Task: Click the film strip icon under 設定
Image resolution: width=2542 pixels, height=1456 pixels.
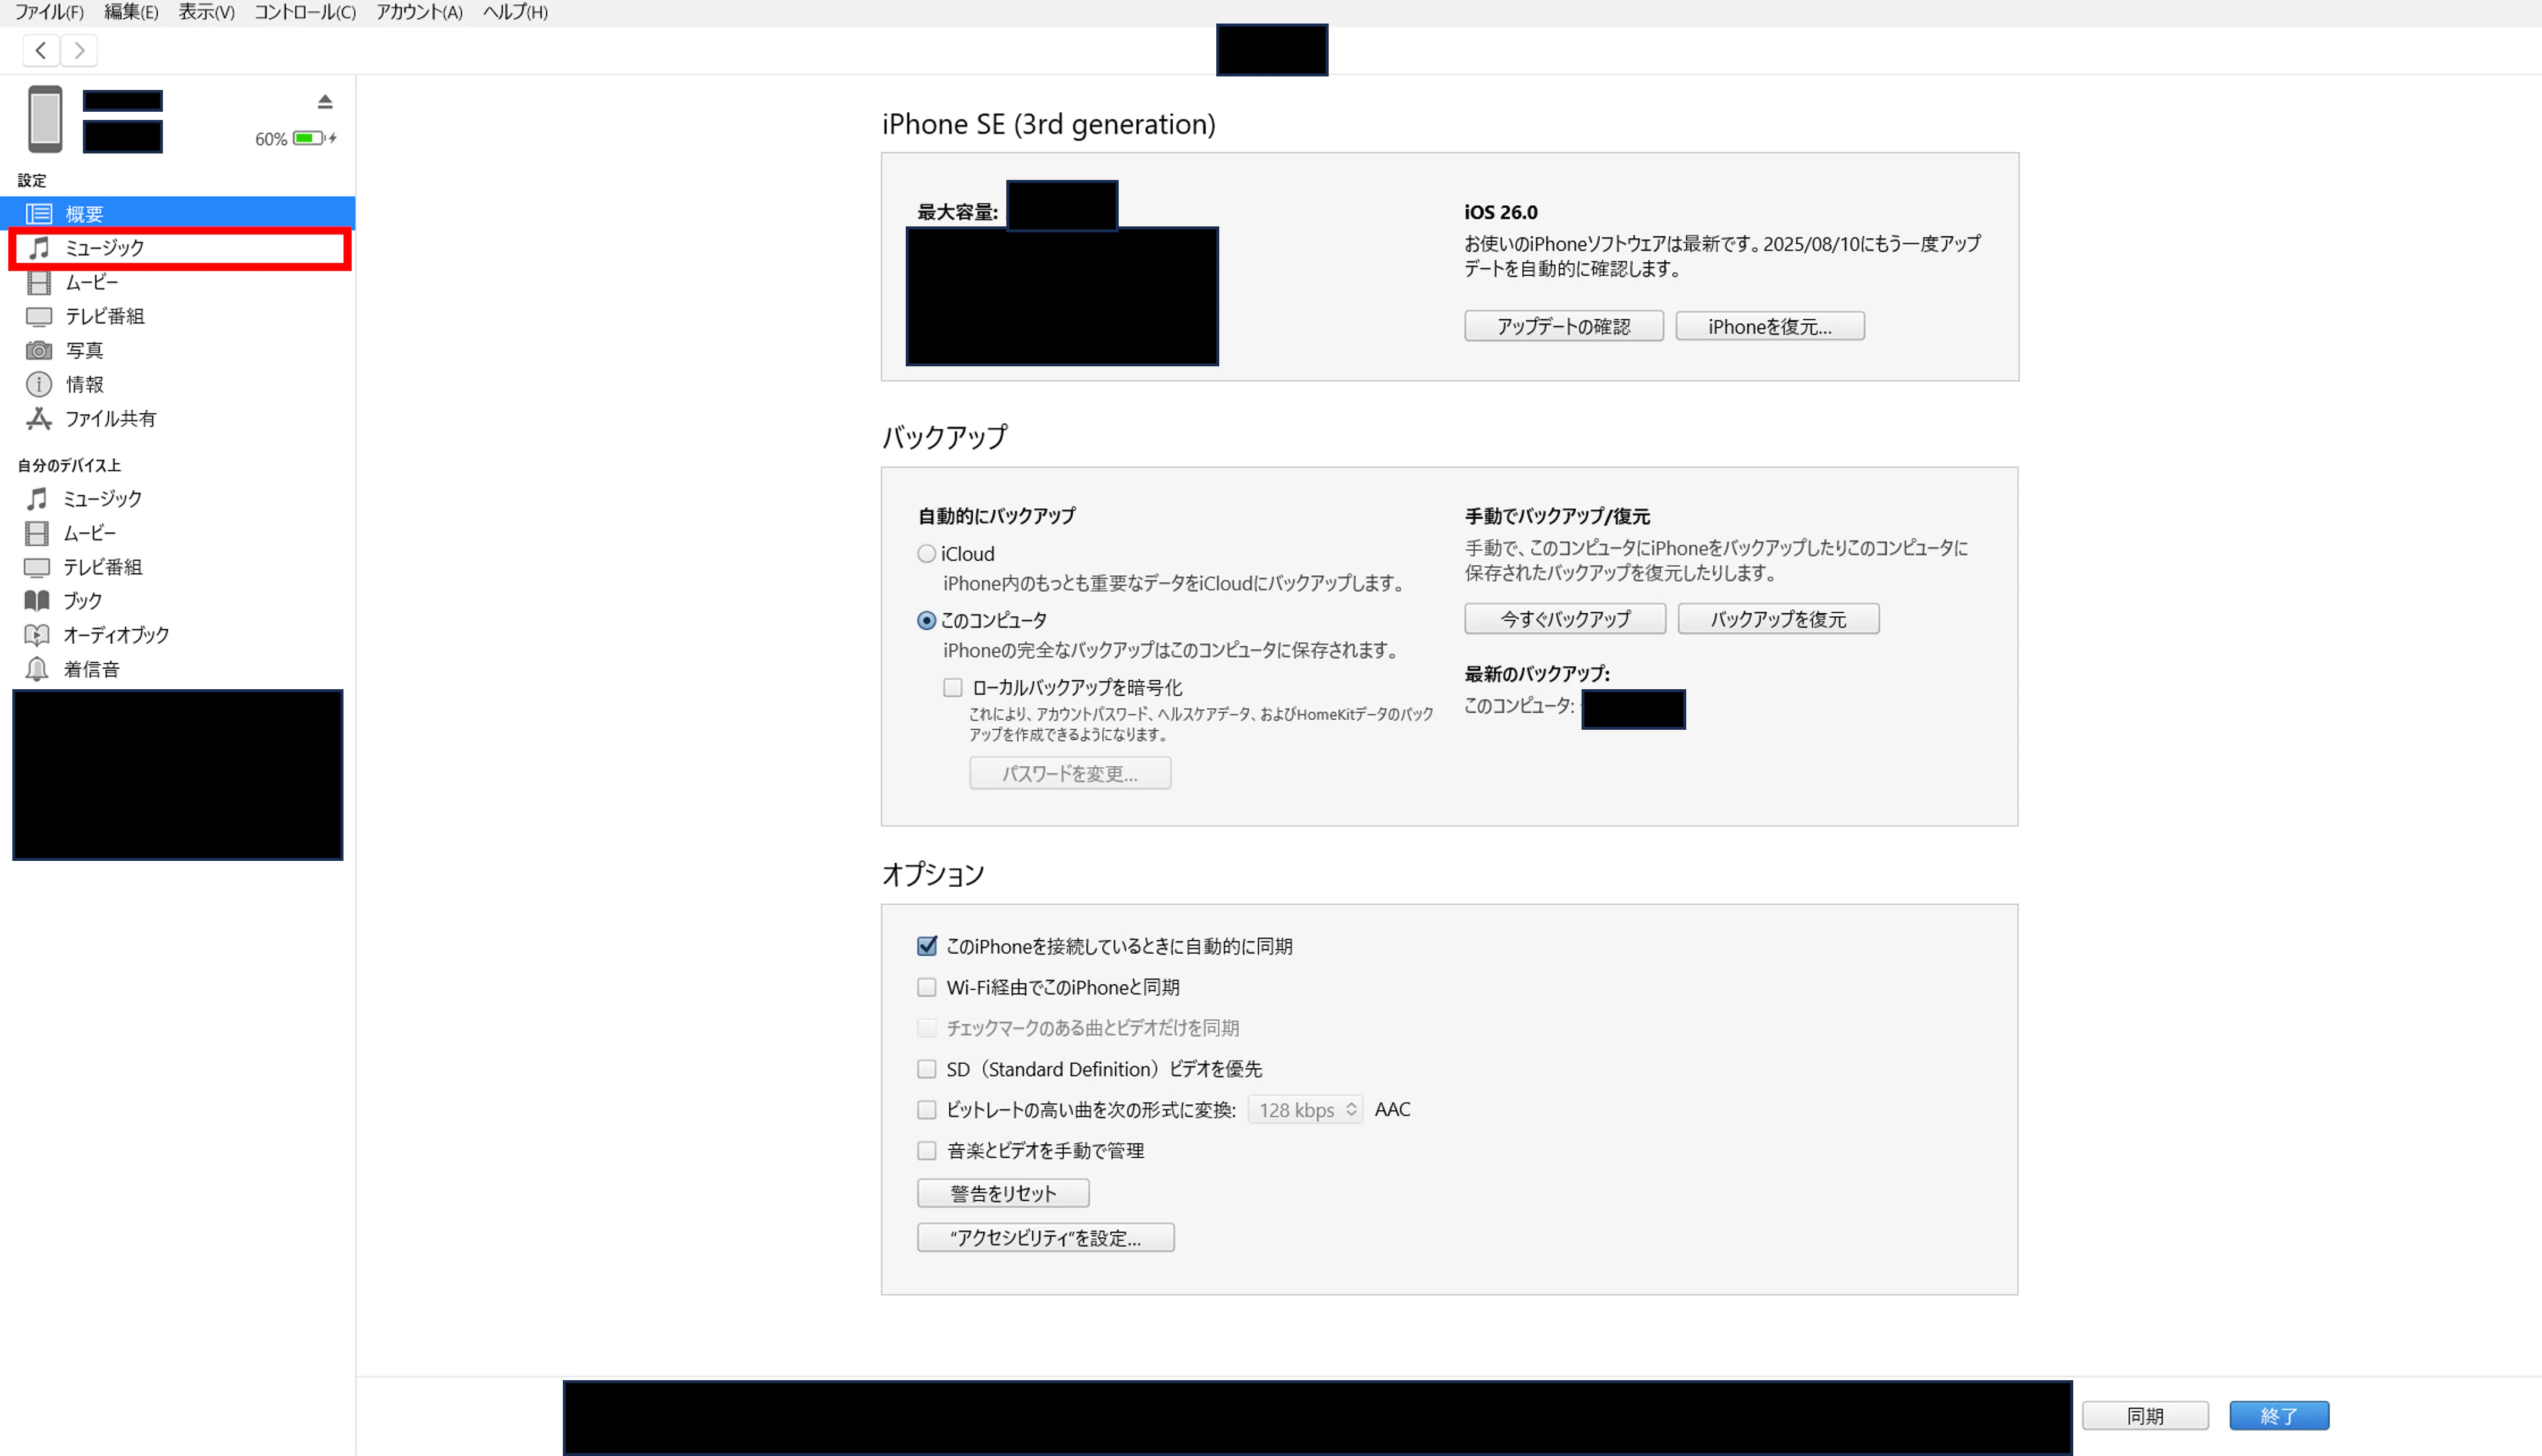Action: [39, 283]
